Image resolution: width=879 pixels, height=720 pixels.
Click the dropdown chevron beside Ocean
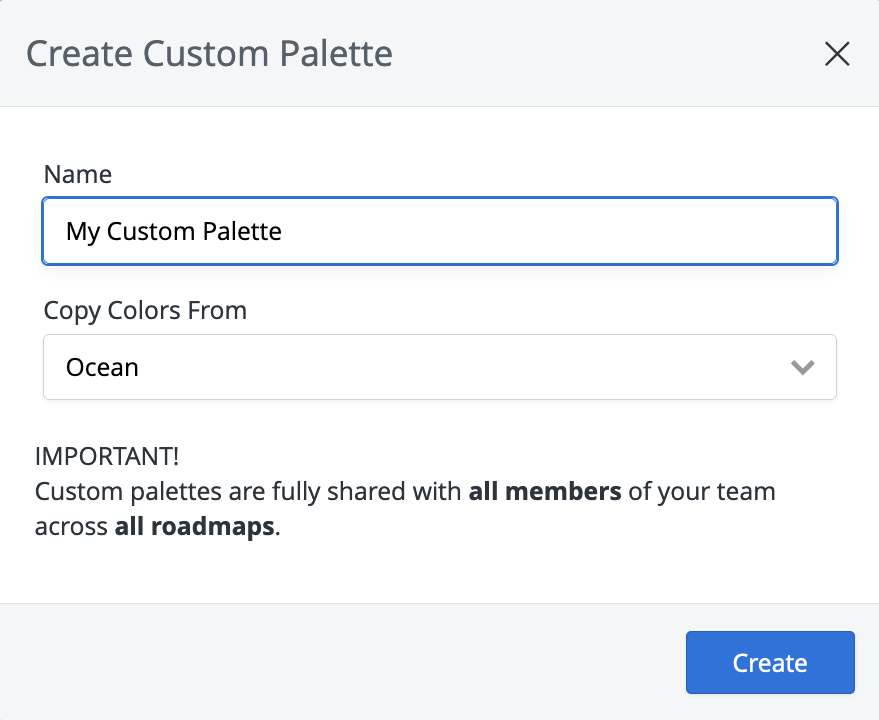pyautogui.click(x=803, y=367)
